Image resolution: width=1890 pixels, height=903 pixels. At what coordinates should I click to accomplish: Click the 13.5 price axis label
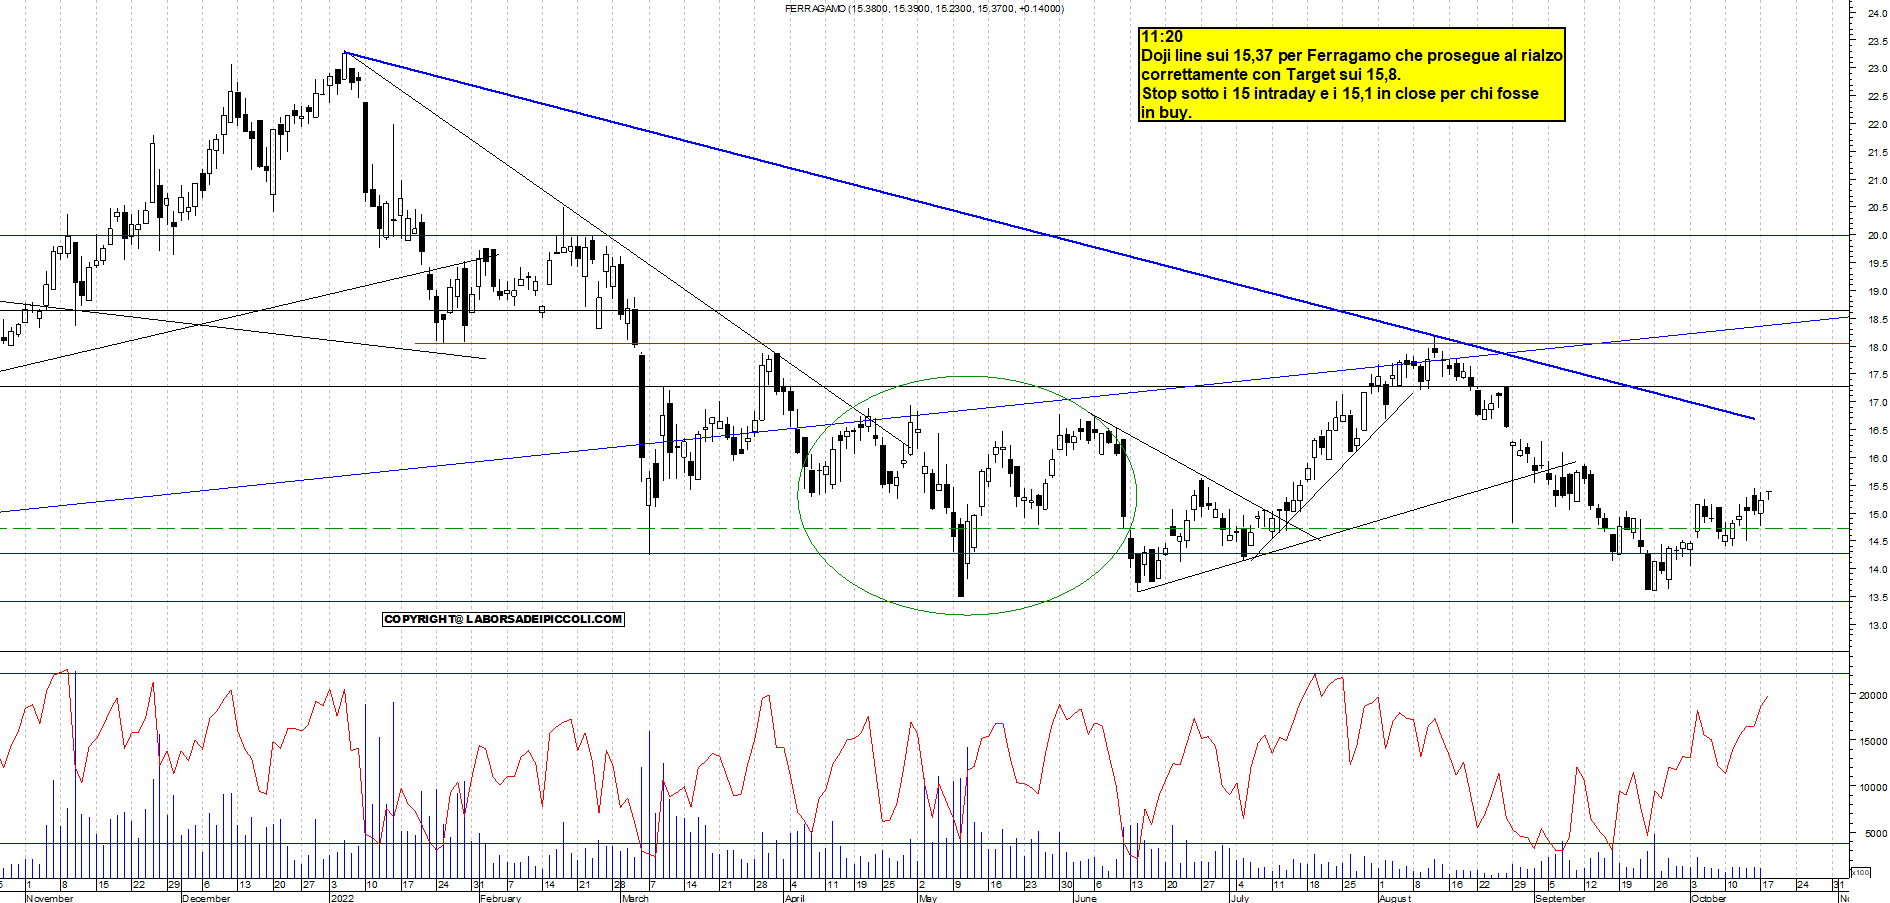click(1877, 598)
